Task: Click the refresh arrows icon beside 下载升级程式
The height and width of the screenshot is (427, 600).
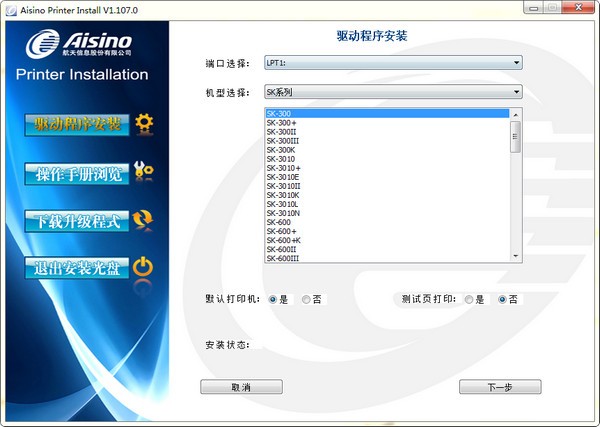Action: pyautogui.click(x=142, y=220)
